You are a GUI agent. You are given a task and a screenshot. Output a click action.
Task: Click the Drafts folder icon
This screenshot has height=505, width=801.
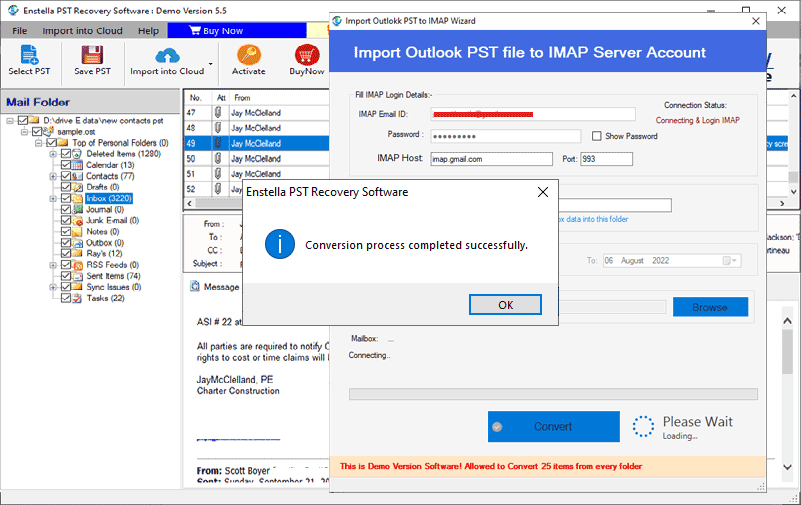pos(77,187)
